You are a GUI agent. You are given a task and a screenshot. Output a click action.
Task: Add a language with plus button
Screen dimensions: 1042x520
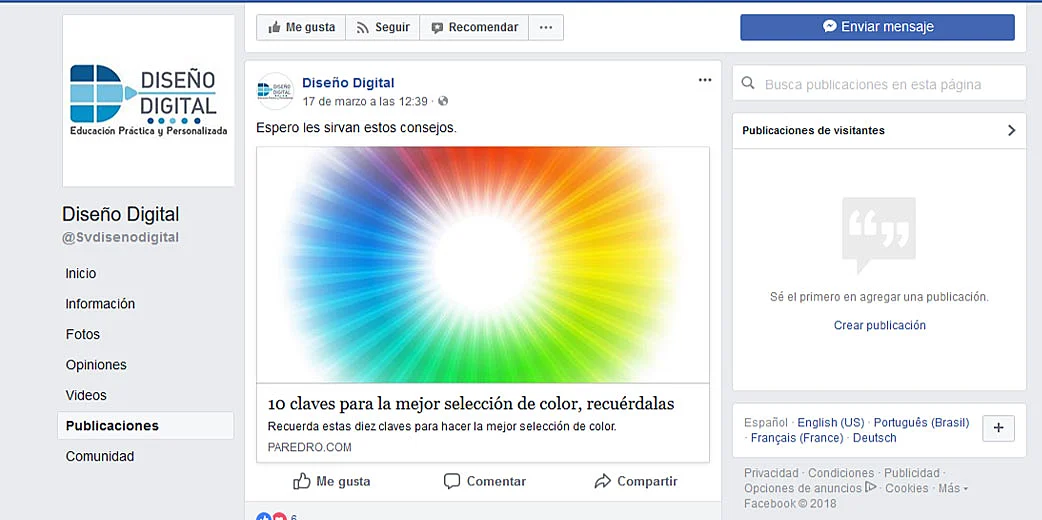pyautogui.click(x=998, y=428)
